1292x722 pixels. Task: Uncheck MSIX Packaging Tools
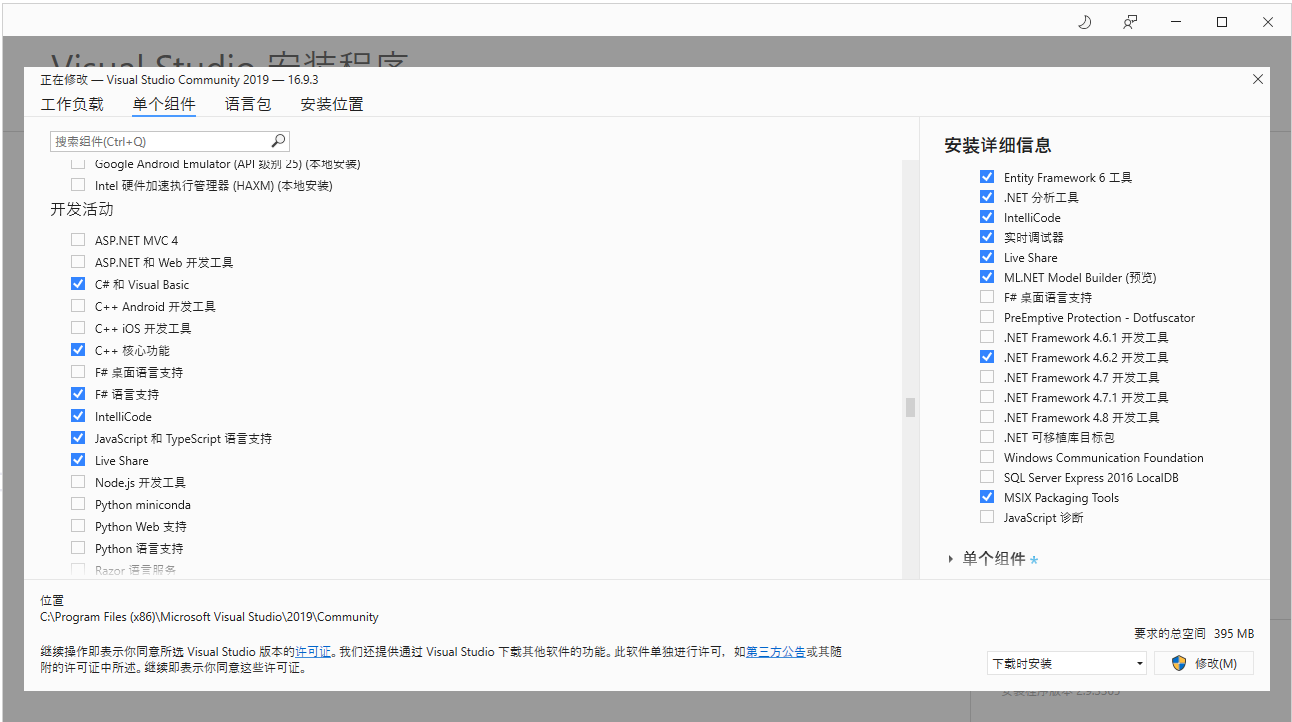[x=987, y=497]
